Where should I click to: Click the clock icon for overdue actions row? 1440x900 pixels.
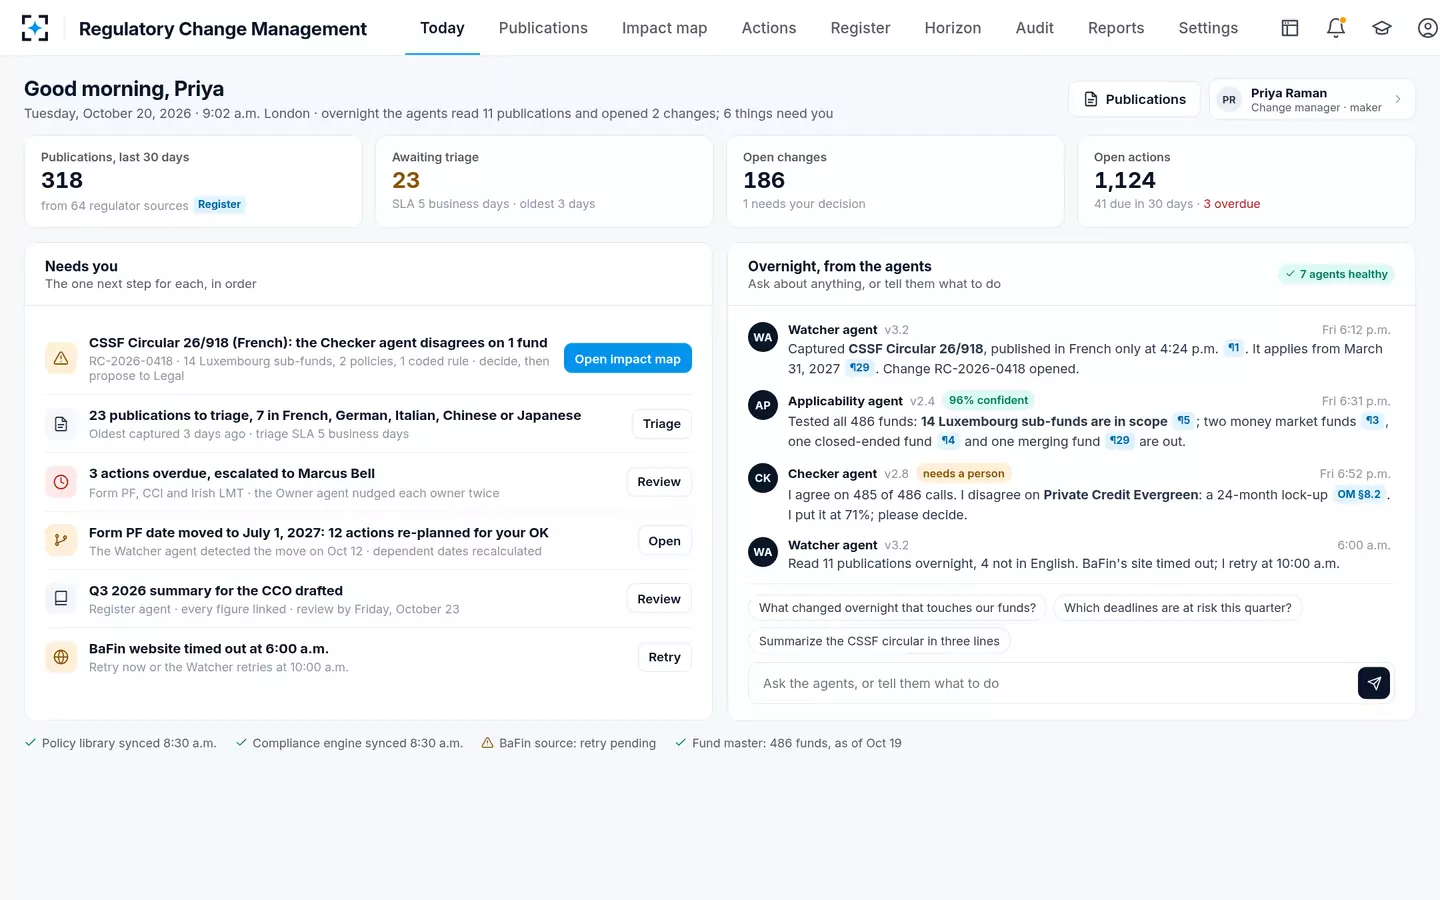(x=61, y=482)
